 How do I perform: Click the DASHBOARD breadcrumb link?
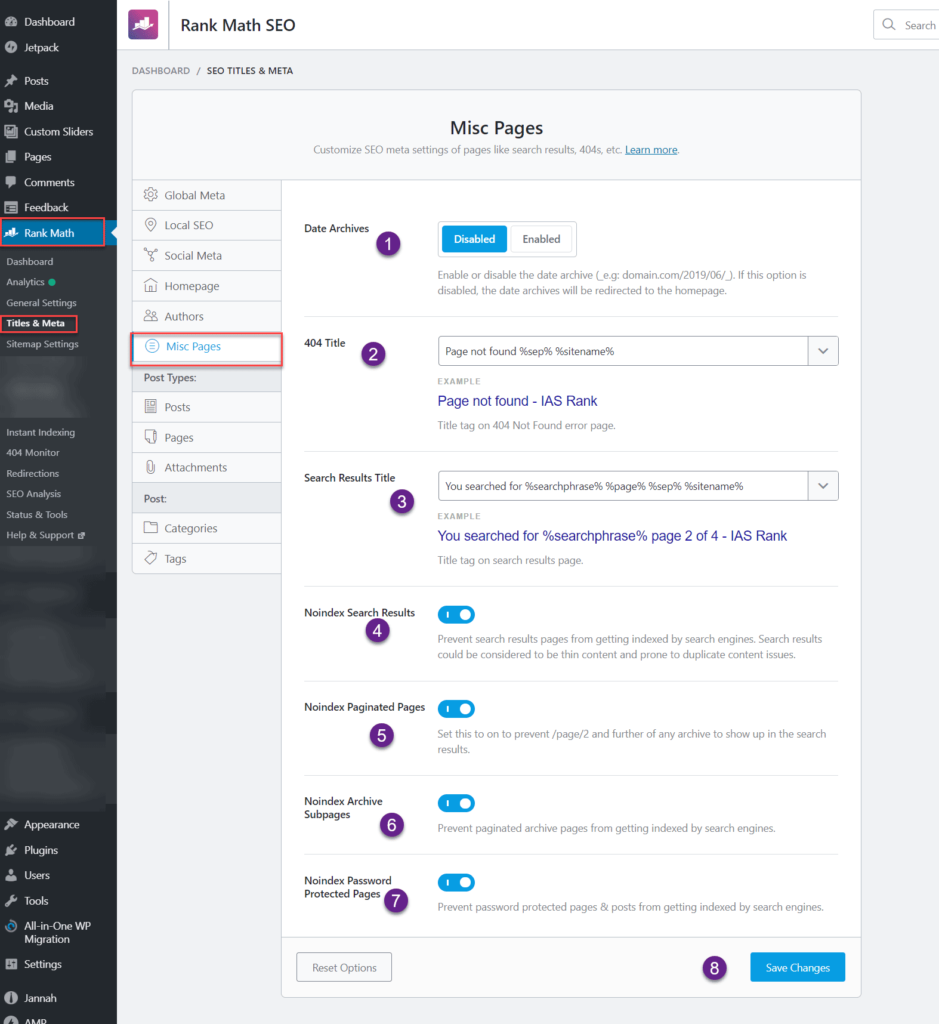tap(161, 71)
